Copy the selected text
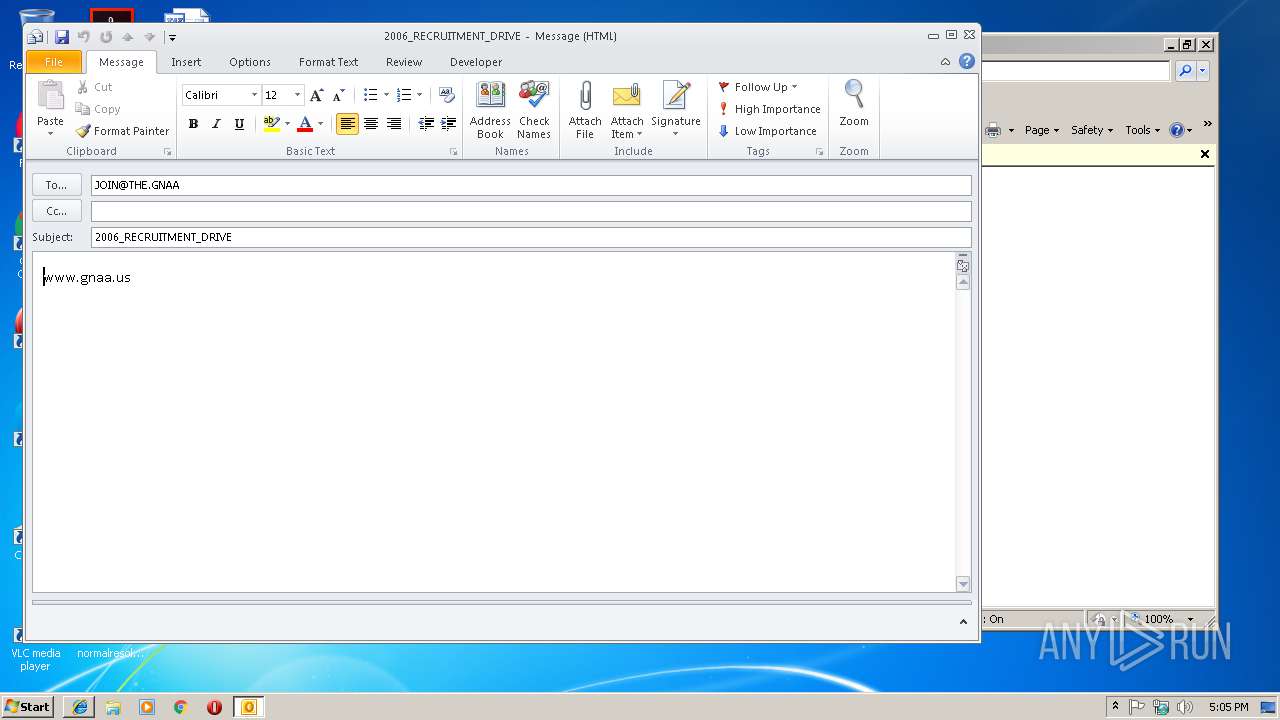Screen dimensions: 1280x720 pyautogui.click(x=98, y=109)
